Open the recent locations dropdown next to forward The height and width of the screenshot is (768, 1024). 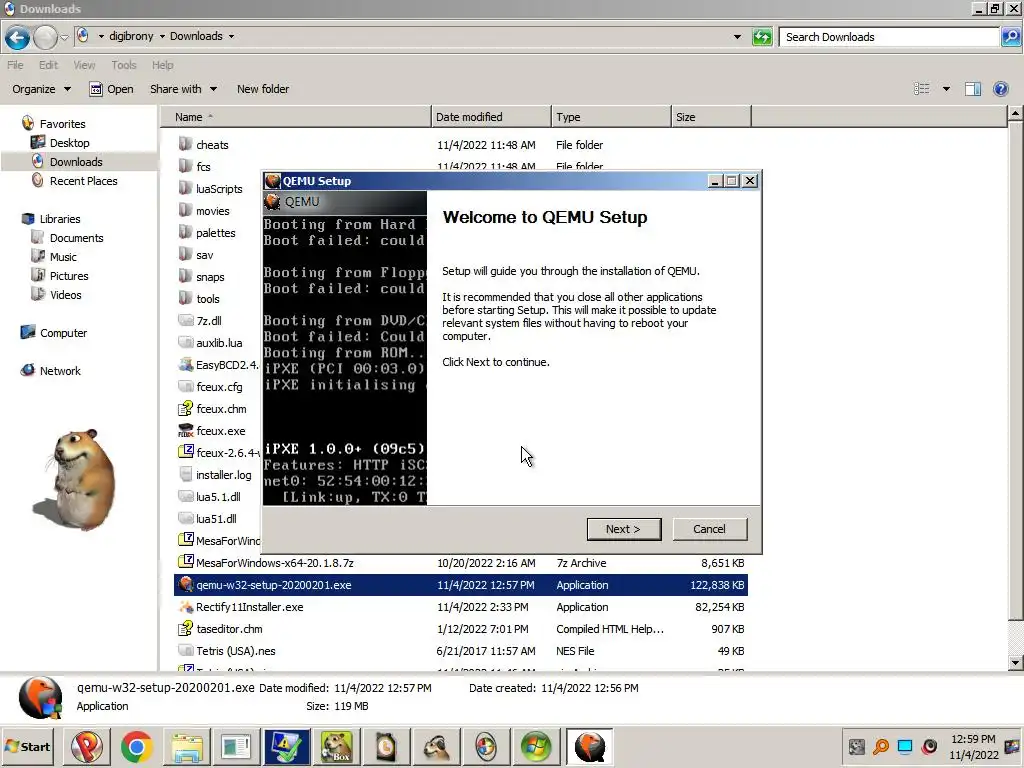65,37
